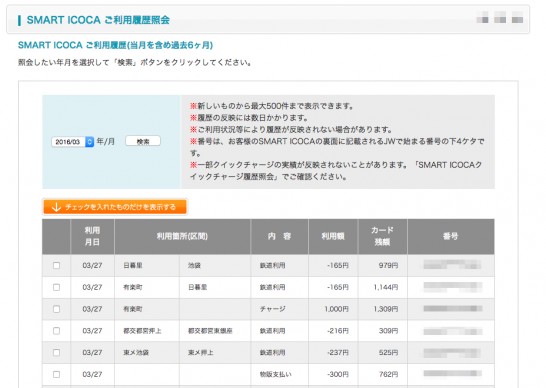Click the 309円 balance cell
The width and height of the screenshot is (546, 388).
[382, 331]
